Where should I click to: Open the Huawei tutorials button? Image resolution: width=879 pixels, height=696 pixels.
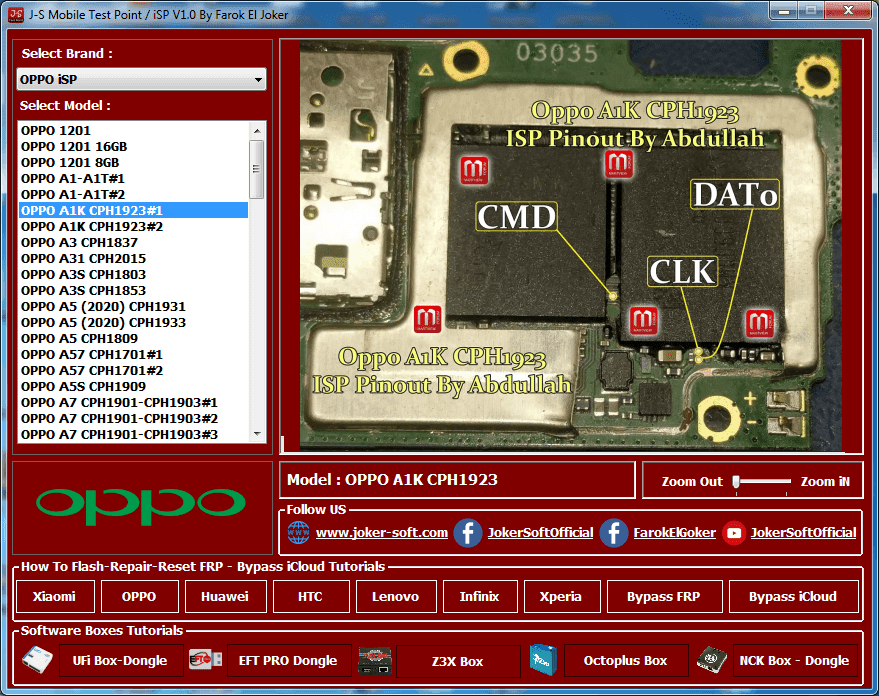coord(225,596)
